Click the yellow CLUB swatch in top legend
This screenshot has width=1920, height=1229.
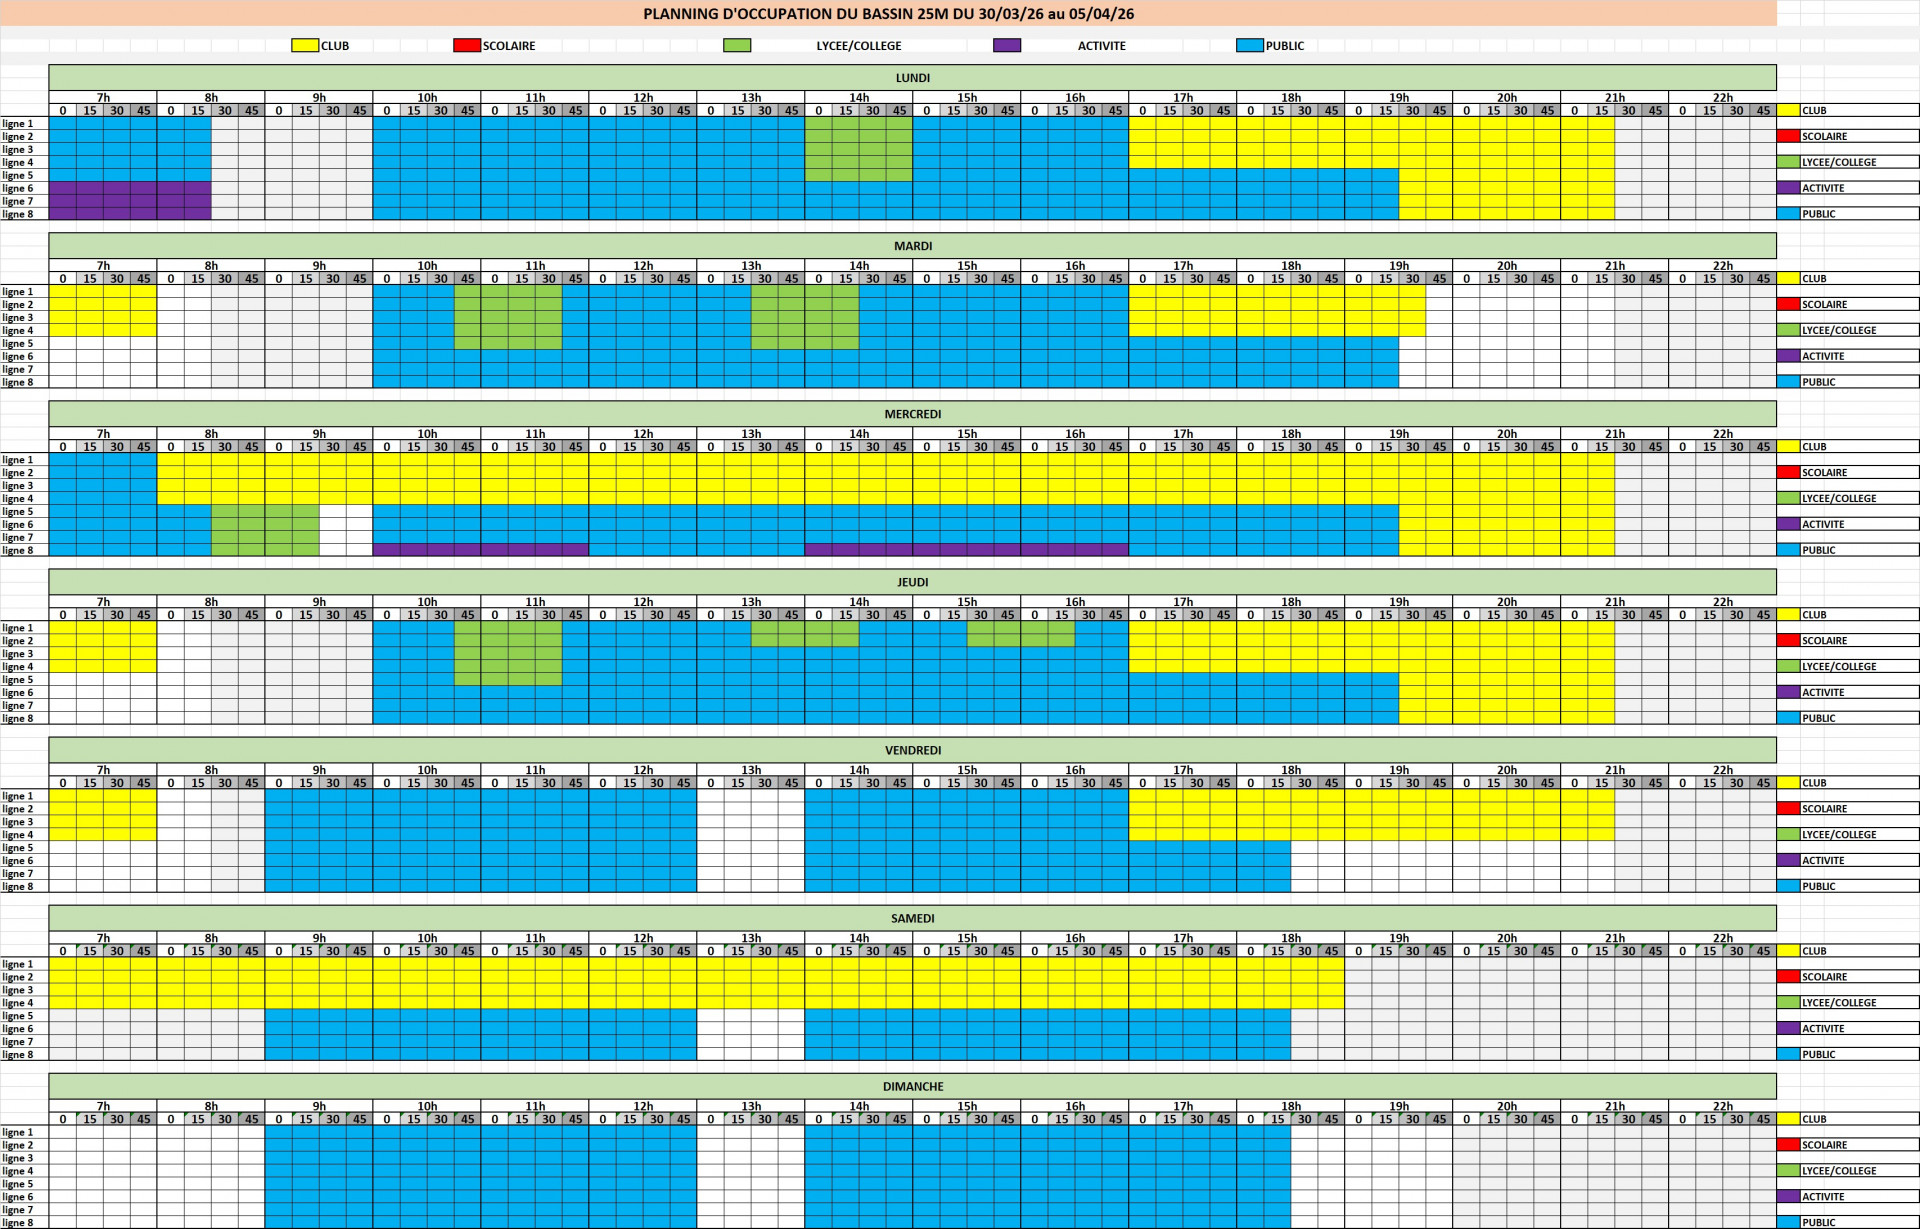(304, 45)
